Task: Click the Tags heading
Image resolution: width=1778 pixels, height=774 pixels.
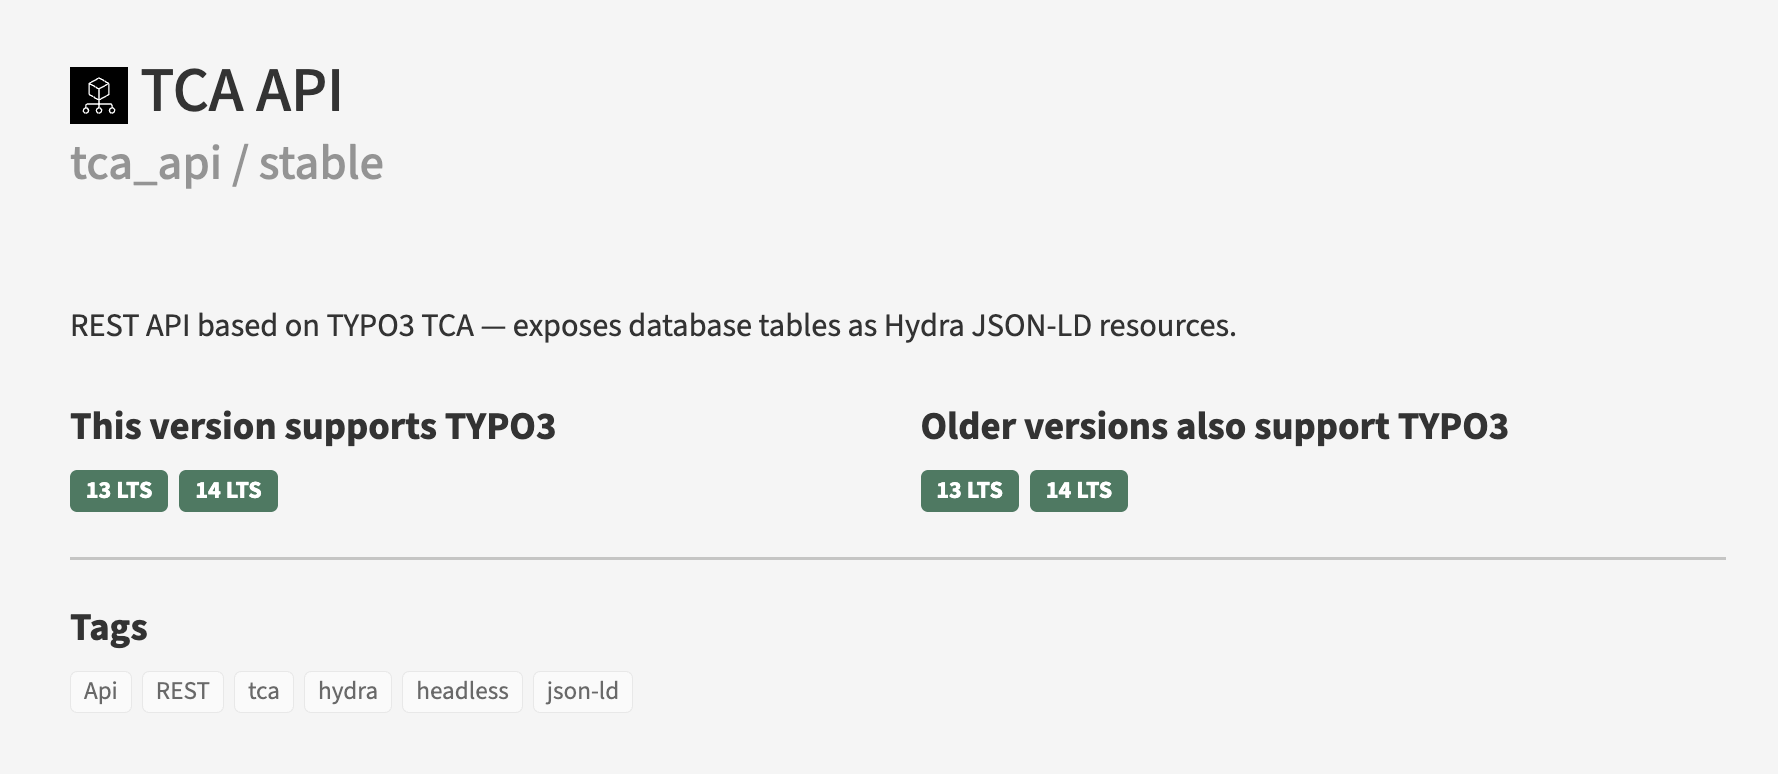Action: 109,628
